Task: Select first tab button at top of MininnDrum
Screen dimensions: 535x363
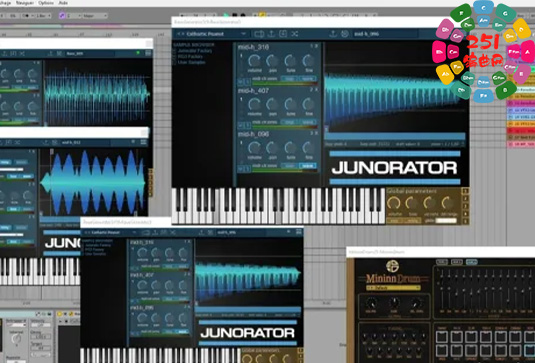Action: (x=442, y=262)
